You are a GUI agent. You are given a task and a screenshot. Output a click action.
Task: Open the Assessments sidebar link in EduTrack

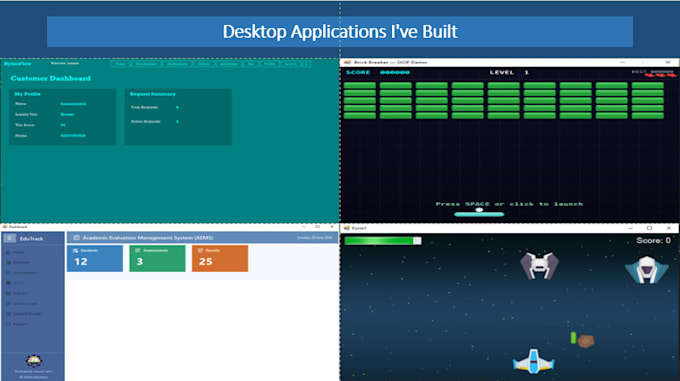pos(25,273)
